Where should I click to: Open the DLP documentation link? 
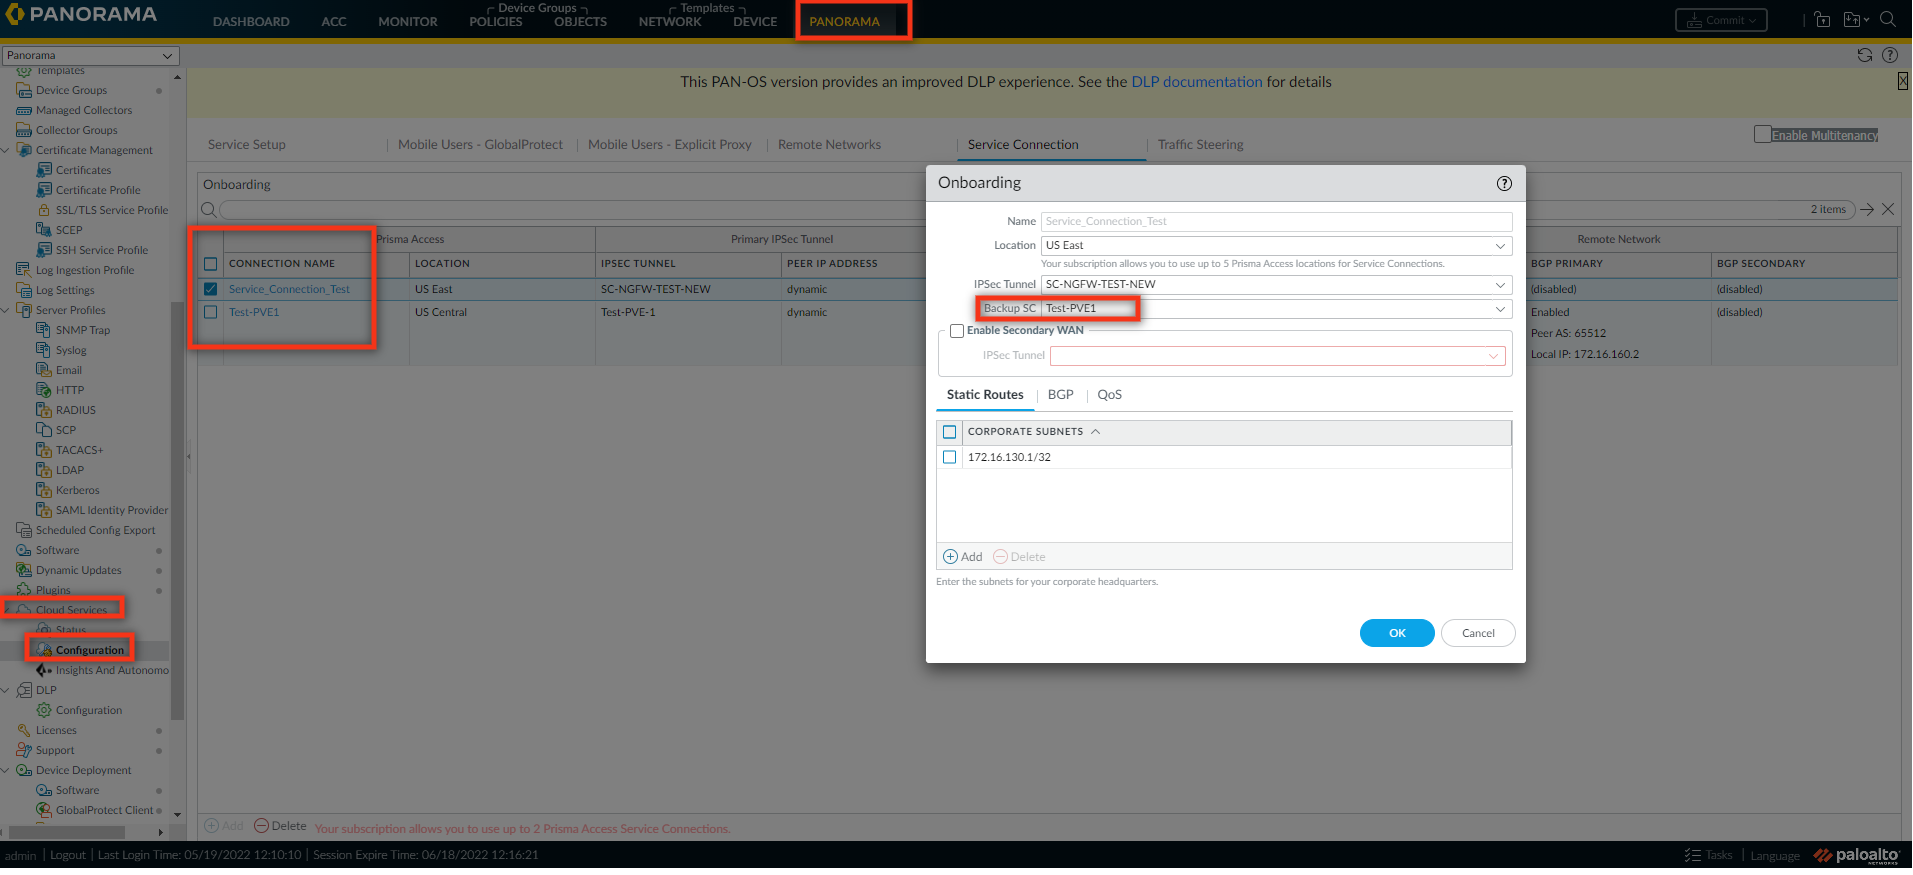(1196, 82)
